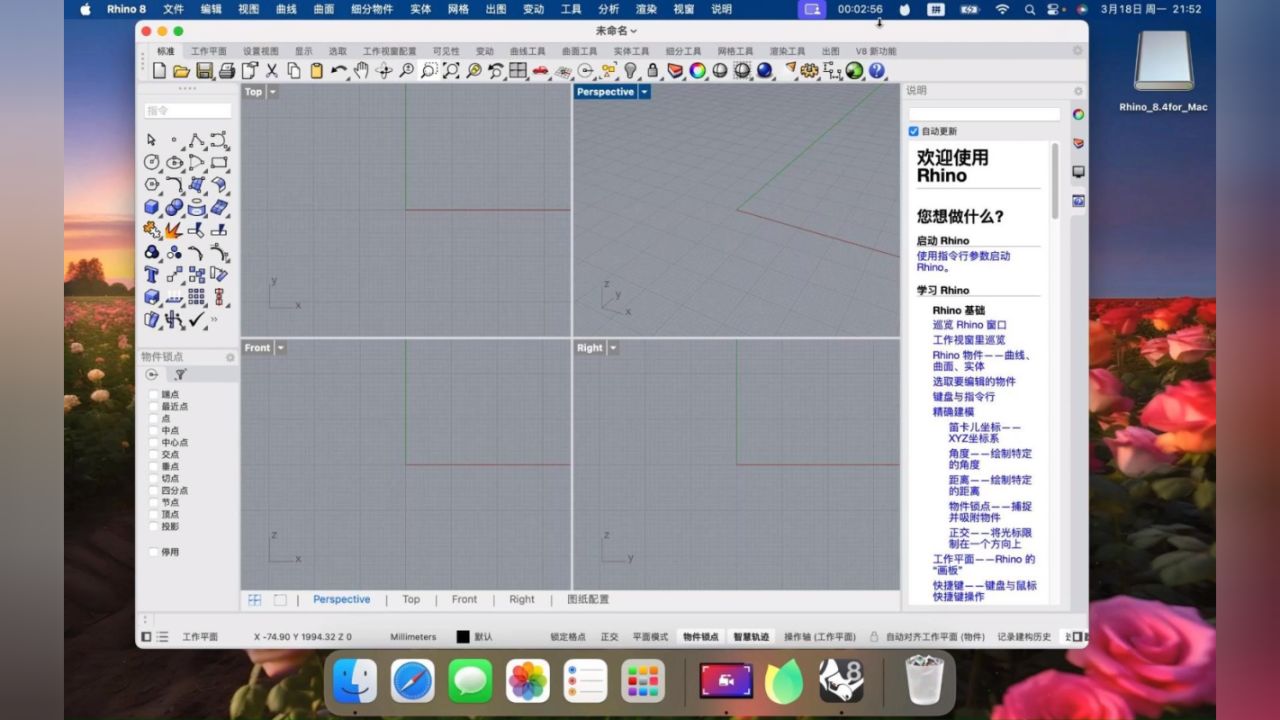
Task: Open the Right viewport dropdown arrow
Action: tap(613, 348)
